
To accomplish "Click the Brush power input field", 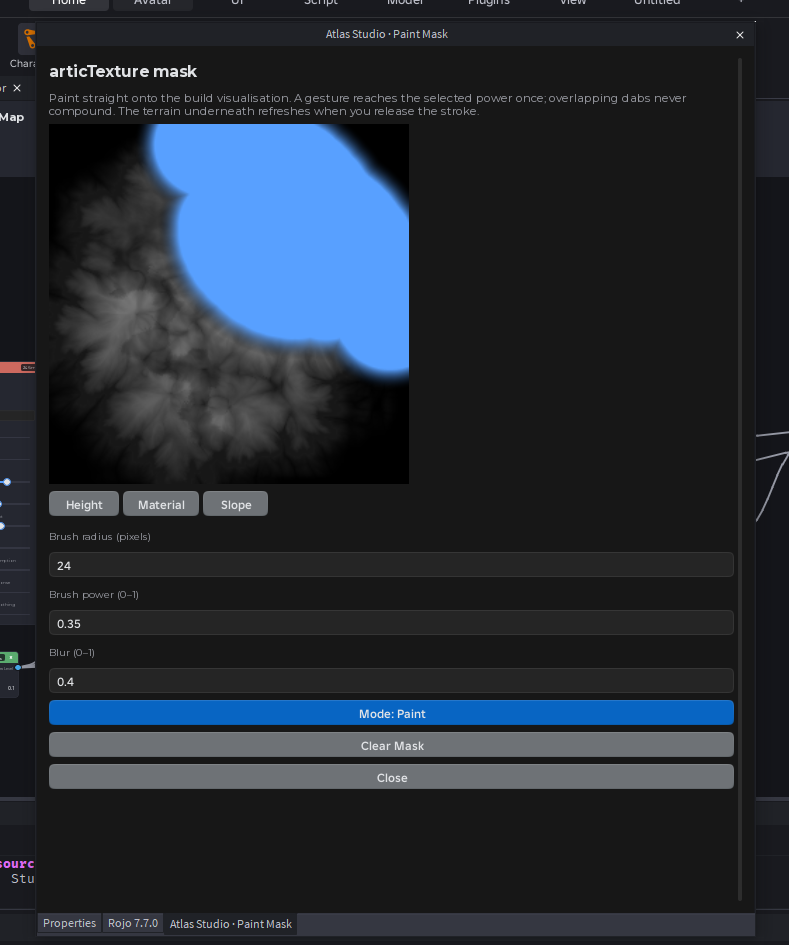I will [391, 623].
